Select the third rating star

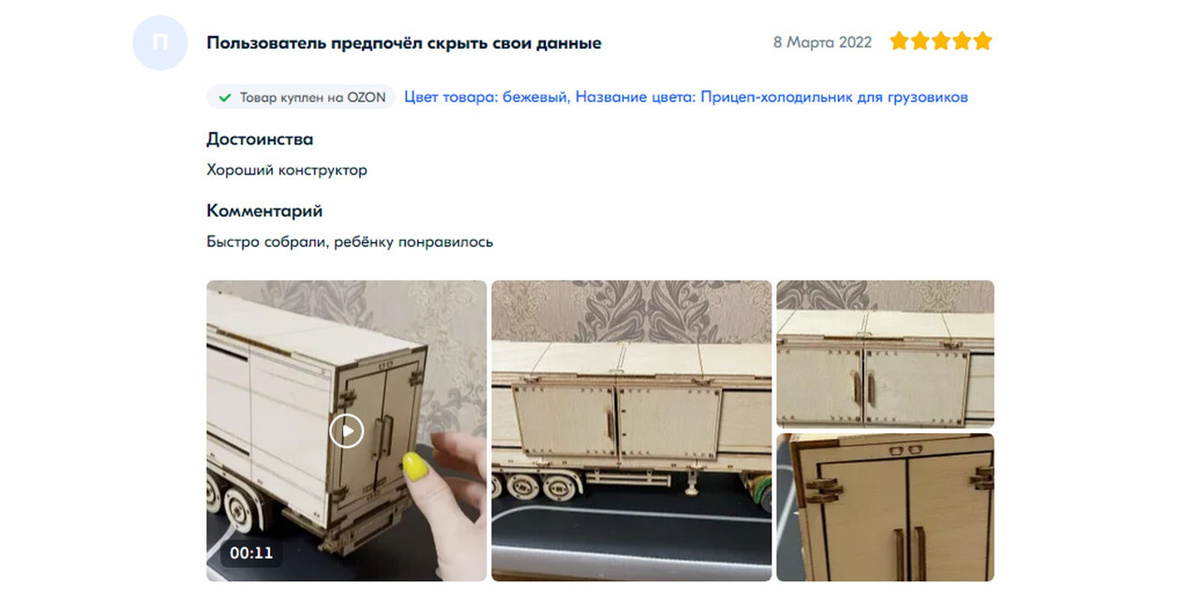(x=941, y=42)
